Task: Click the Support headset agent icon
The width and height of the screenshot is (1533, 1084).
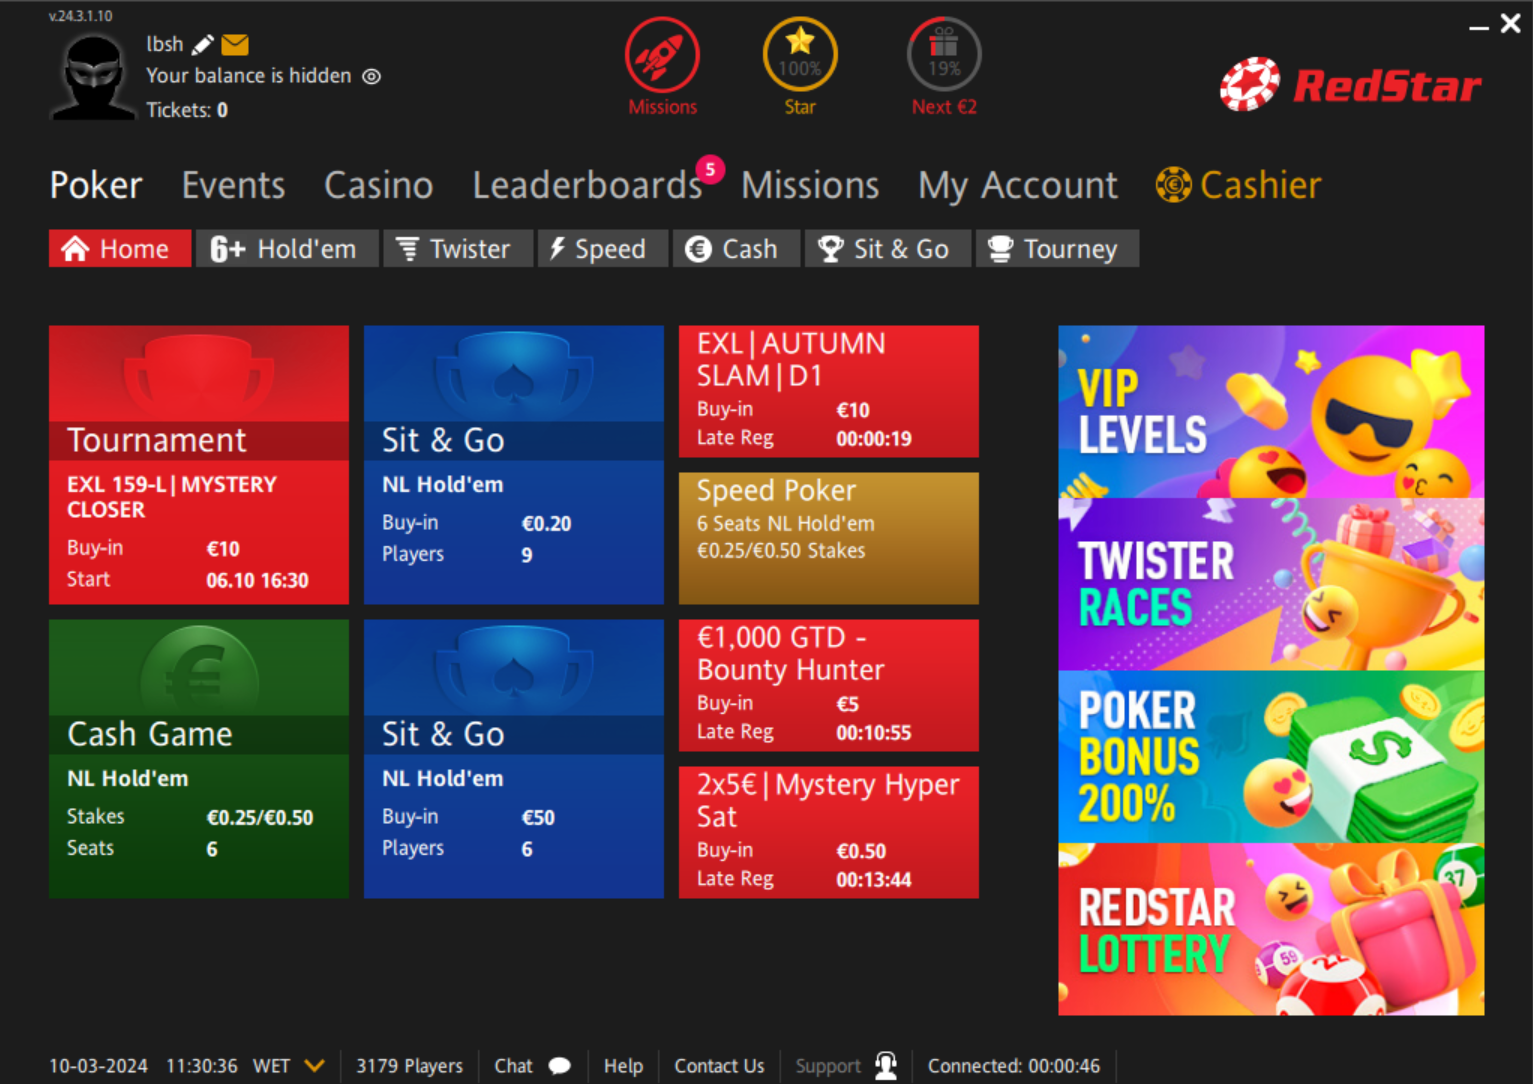Action: [x=886, y=1065]
